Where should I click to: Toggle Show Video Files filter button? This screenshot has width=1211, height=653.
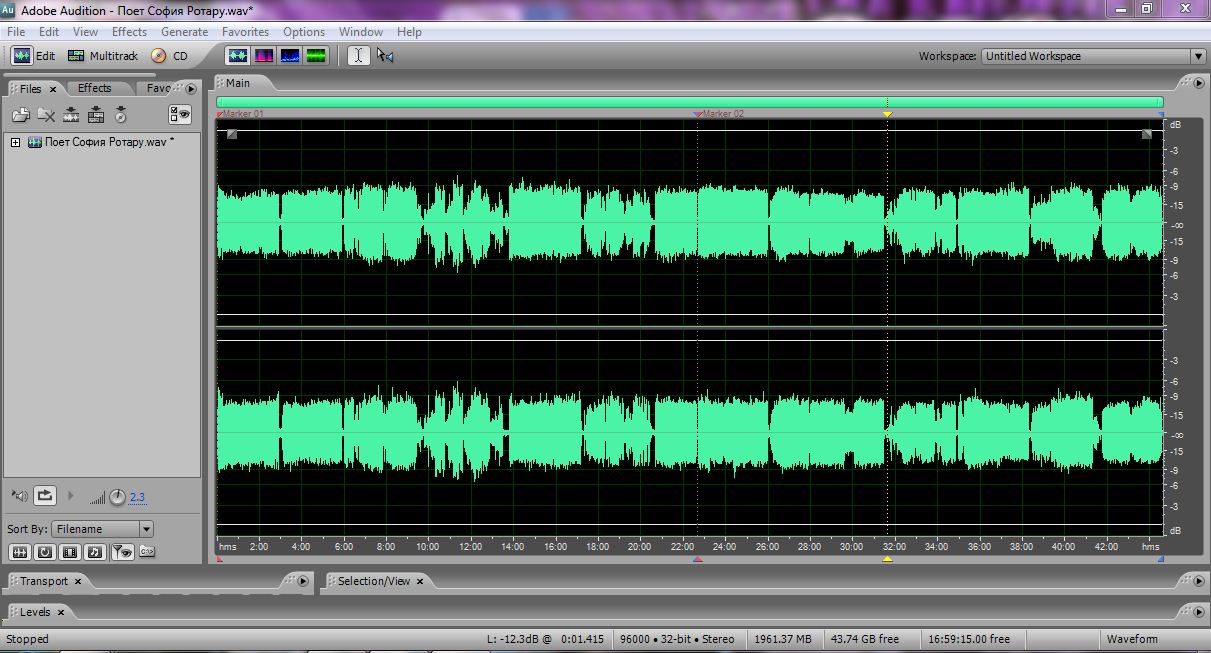[x=70, y=551]
